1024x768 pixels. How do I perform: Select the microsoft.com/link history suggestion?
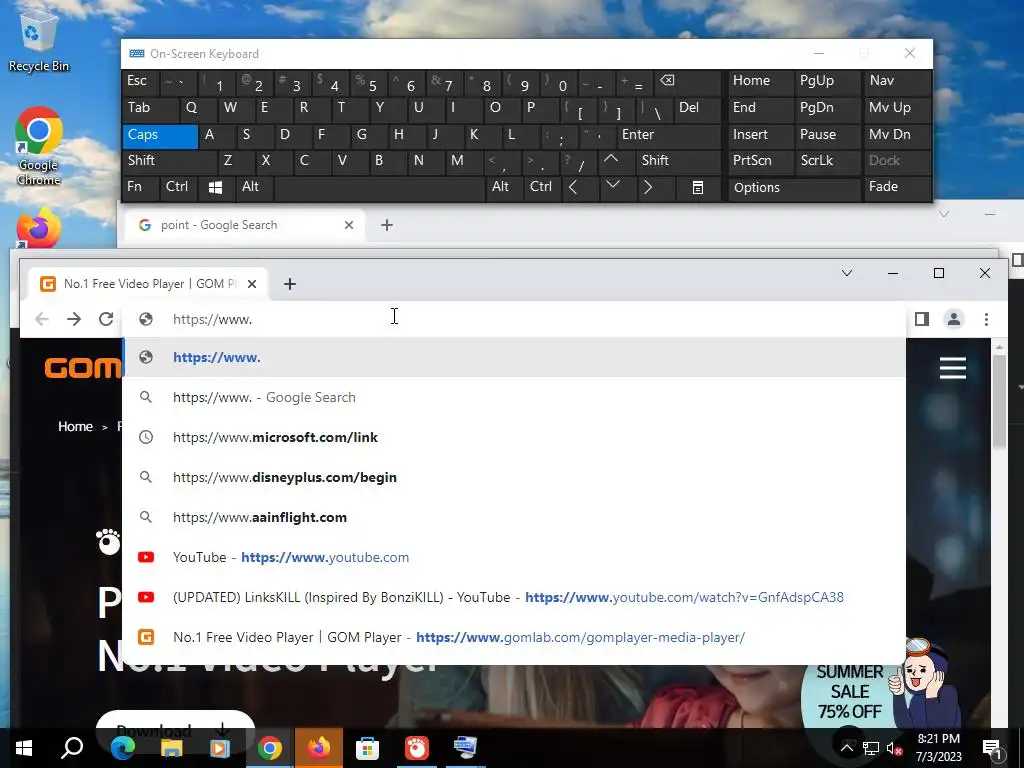(514, 437)
